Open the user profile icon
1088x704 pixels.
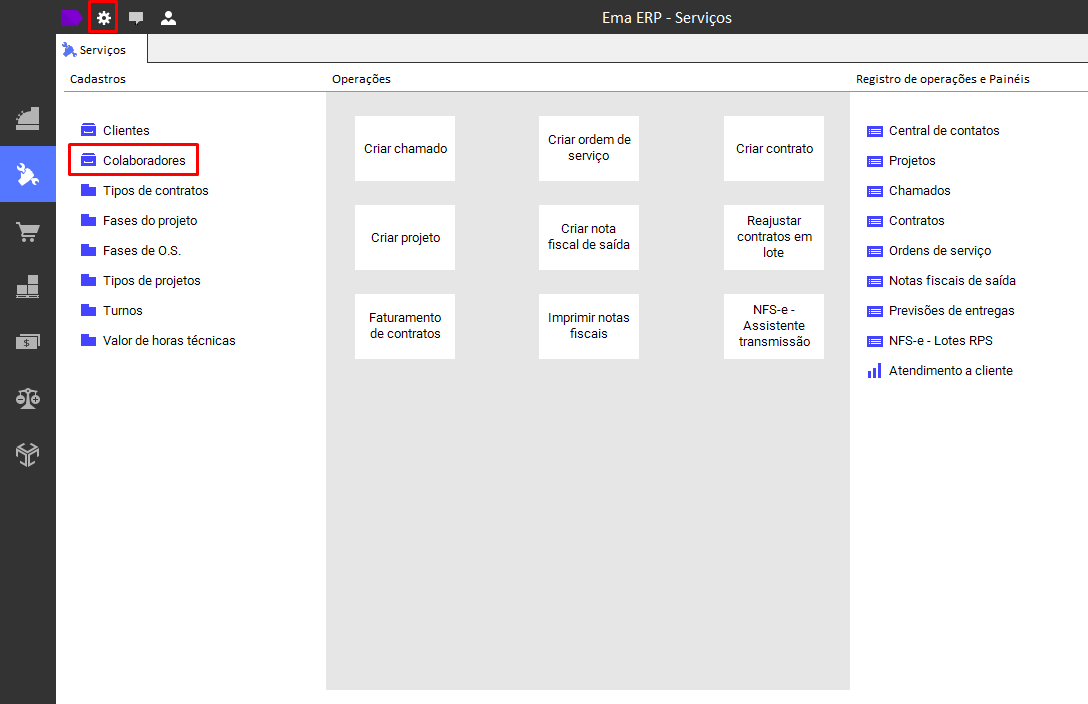pos(168,18)
